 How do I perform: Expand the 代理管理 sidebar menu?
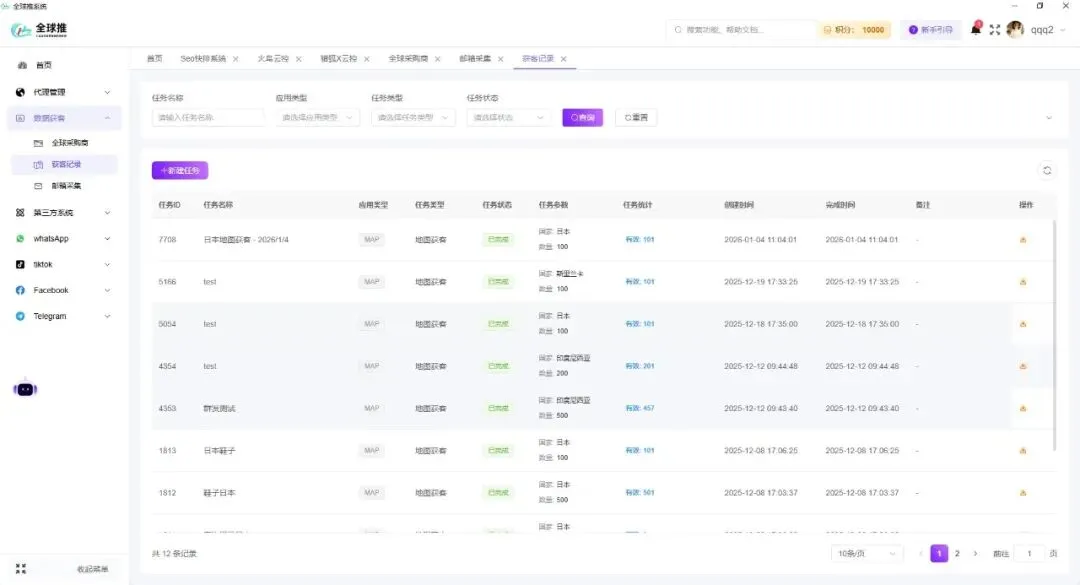[107, 92]
